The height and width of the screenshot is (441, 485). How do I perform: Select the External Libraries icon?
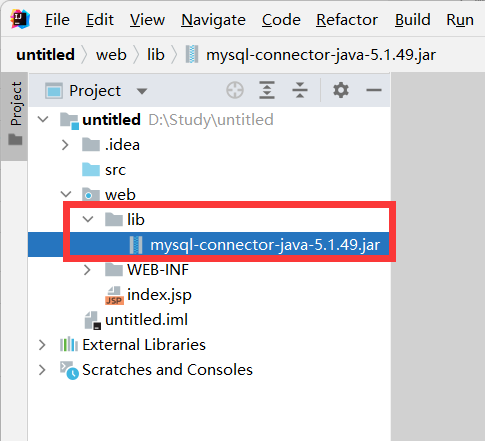click(69, 344)
